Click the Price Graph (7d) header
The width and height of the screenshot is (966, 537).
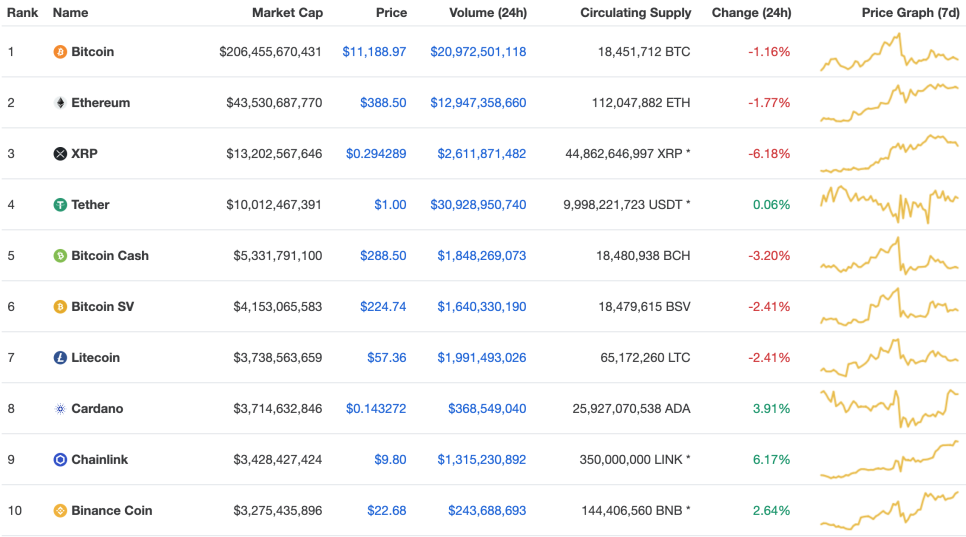911,12
